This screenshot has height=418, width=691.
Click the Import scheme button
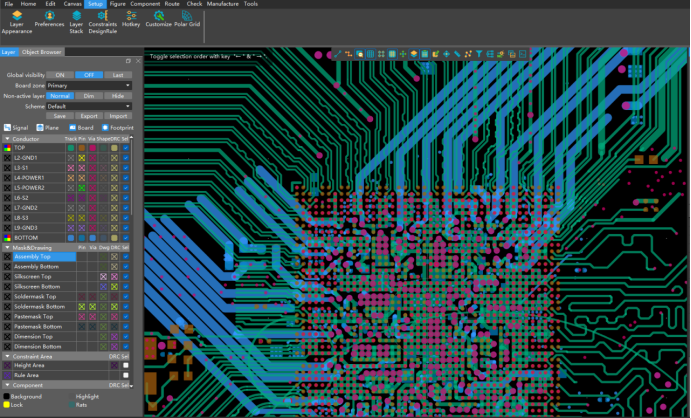tap(118, 116)
